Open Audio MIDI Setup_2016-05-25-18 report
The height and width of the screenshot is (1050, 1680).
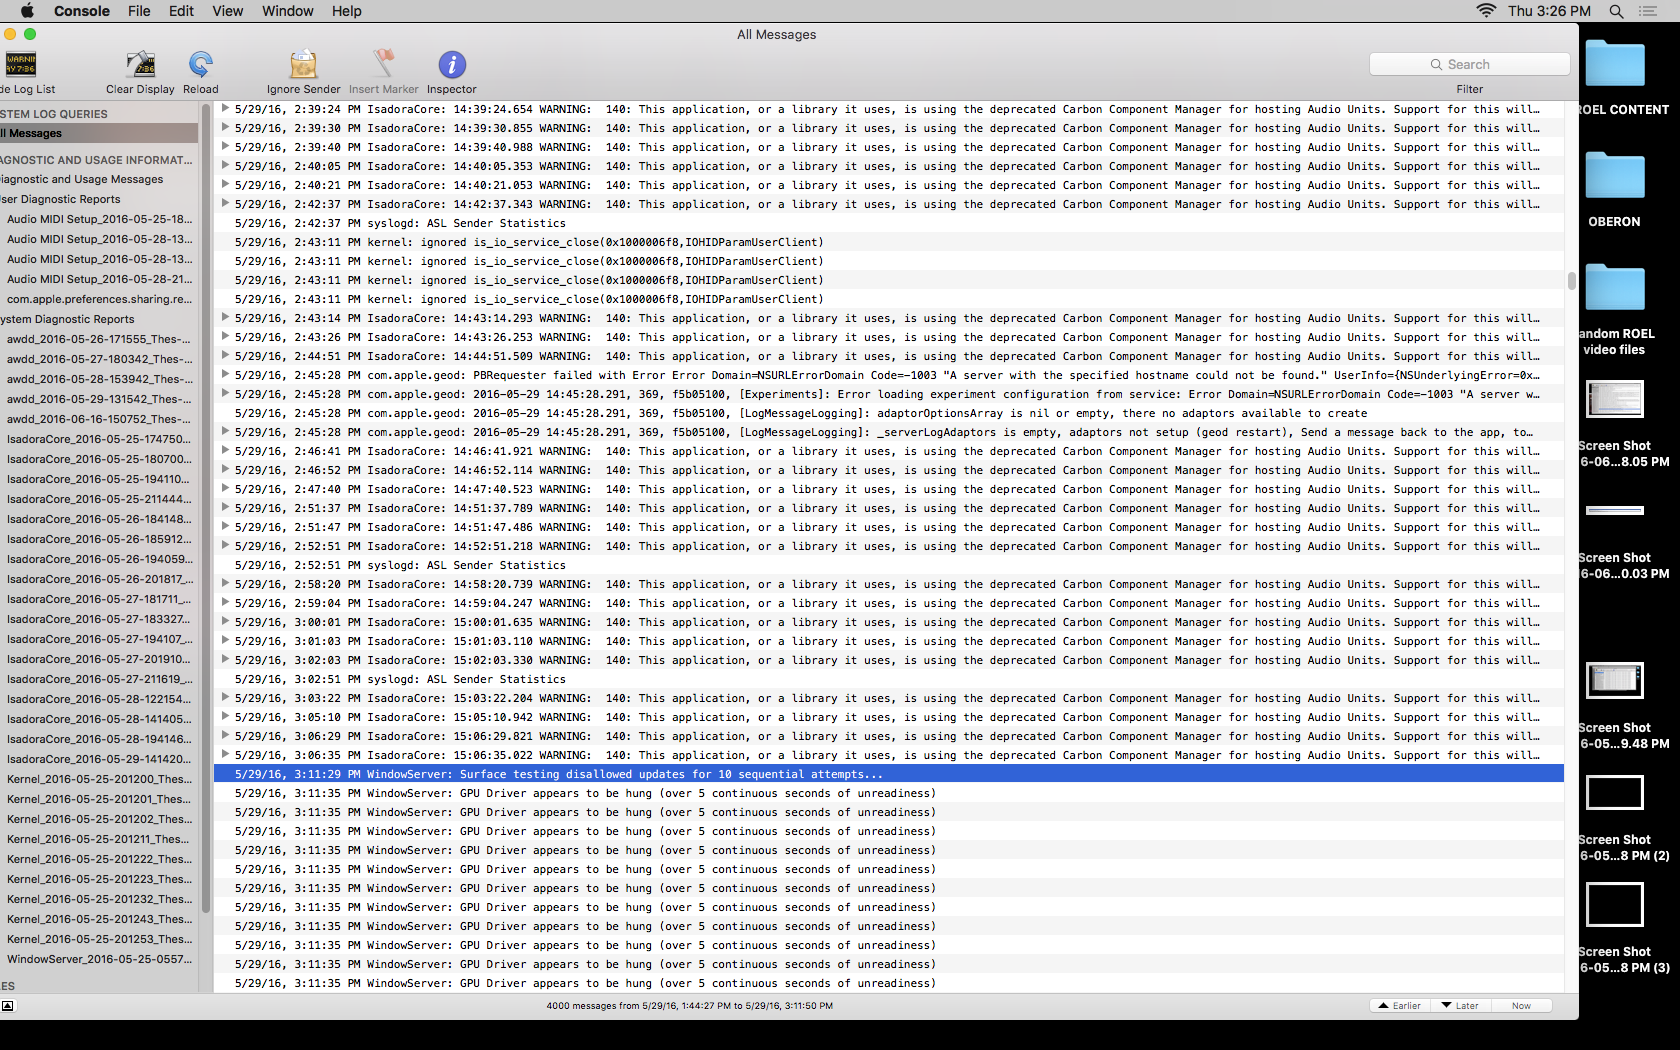coord(99,219)
